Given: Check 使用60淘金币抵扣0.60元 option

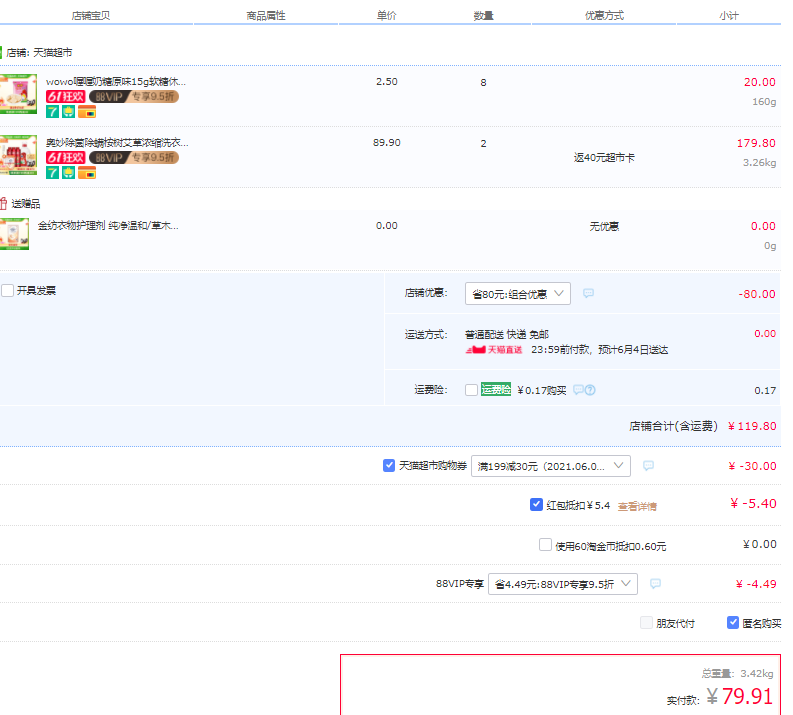Looking at the screenshot, I should click(x=545, y=545).
